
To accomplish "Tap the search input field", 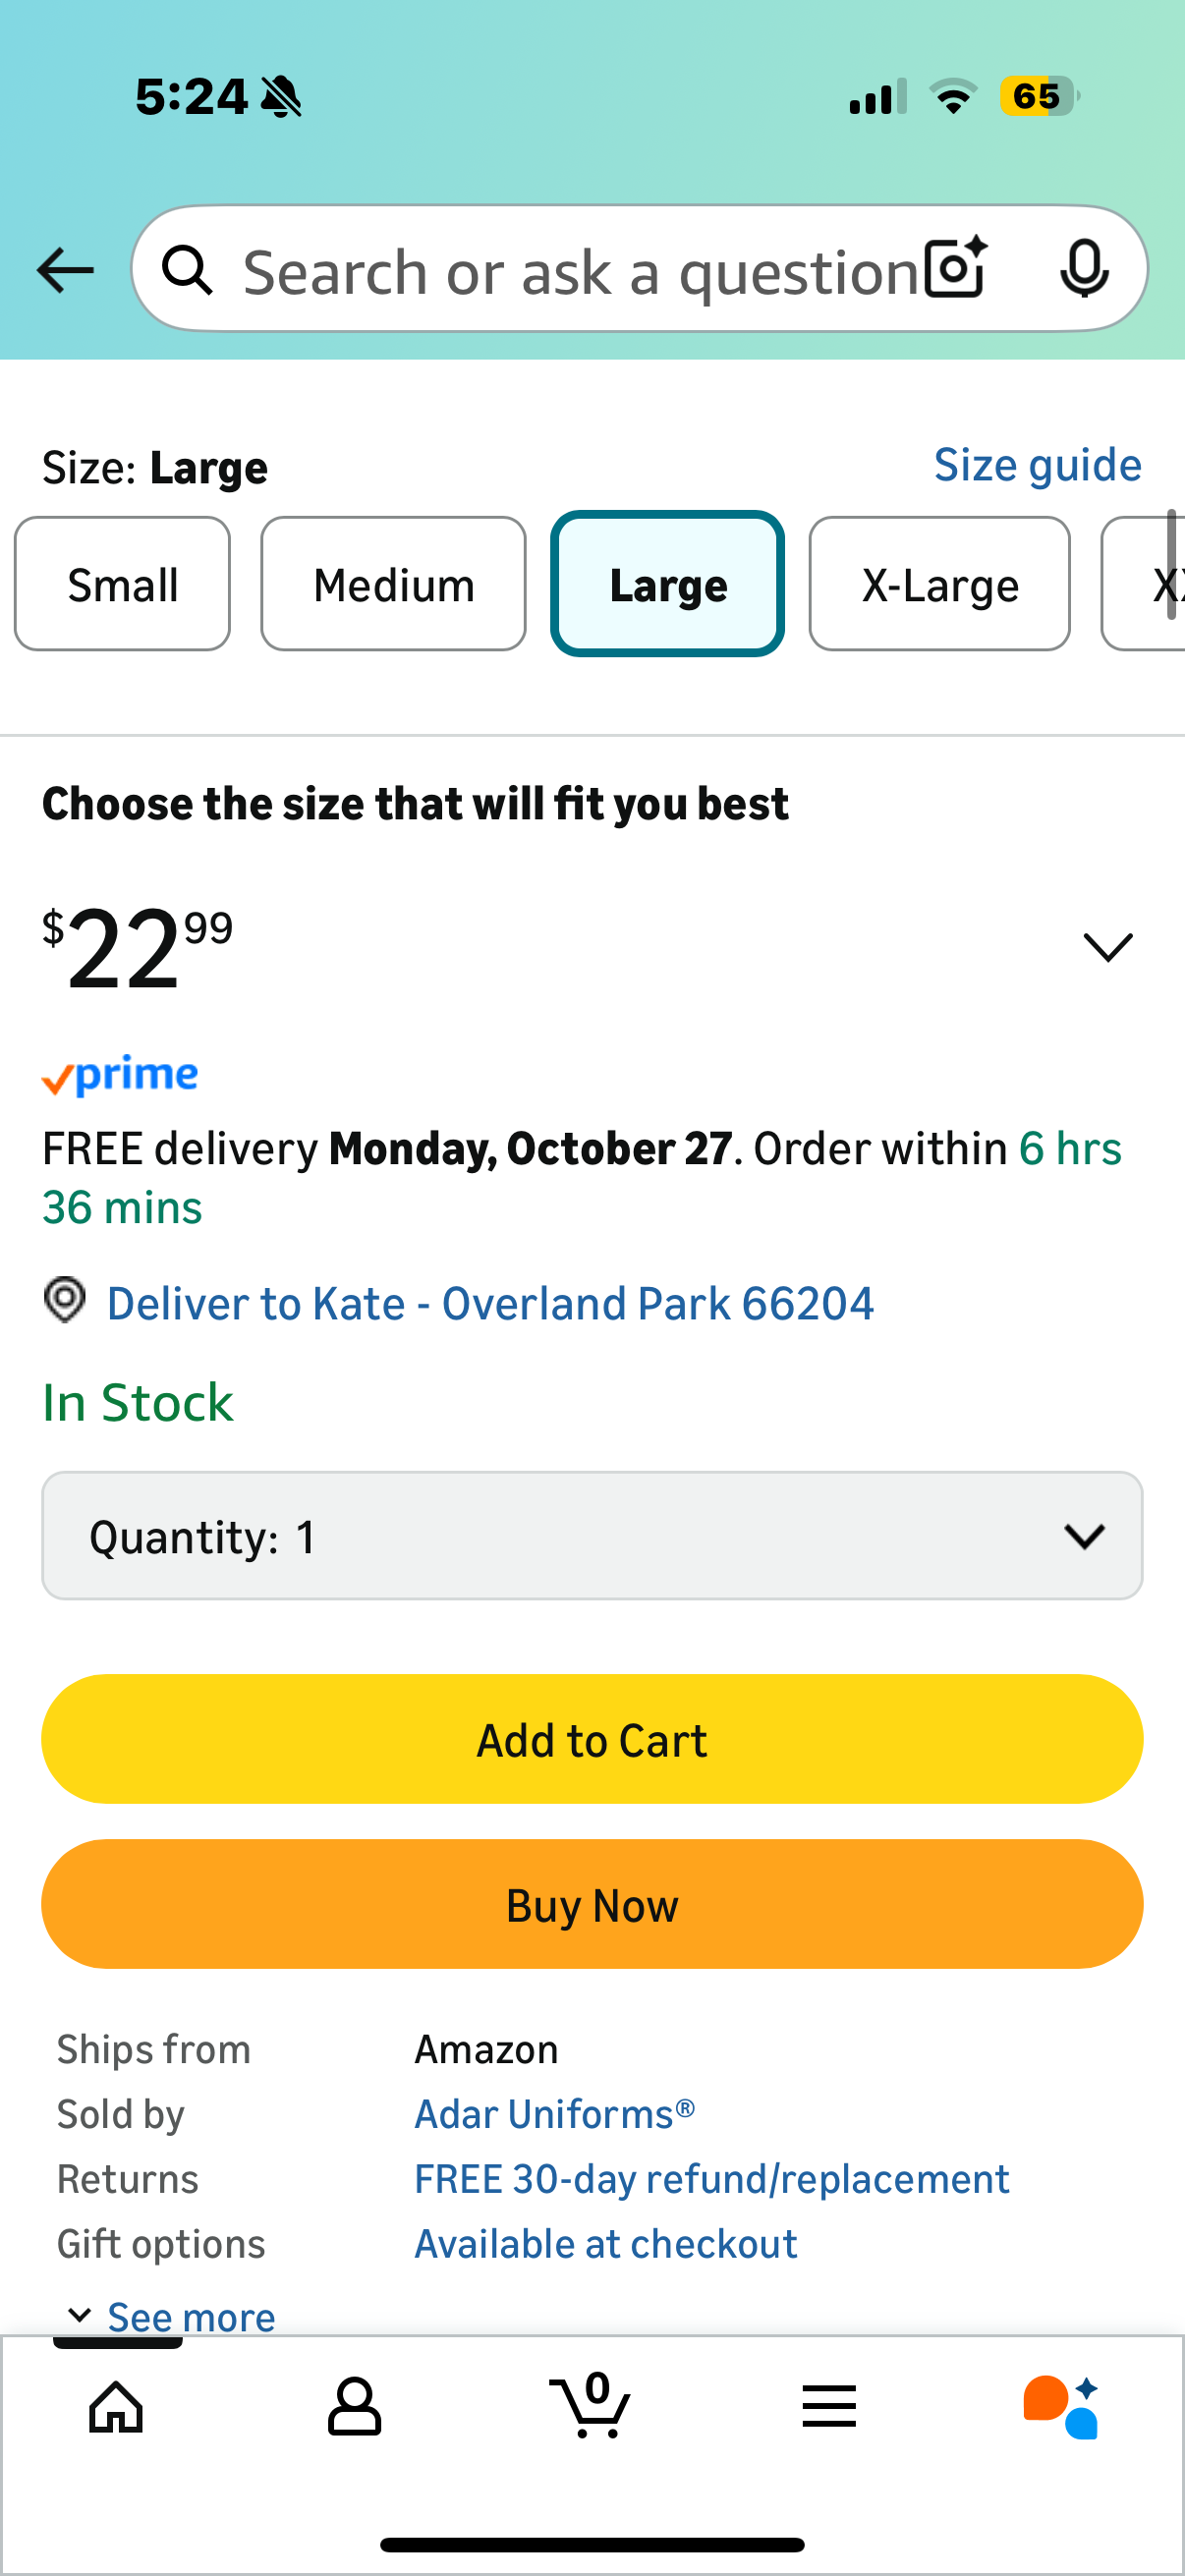I will pos(580,270).
